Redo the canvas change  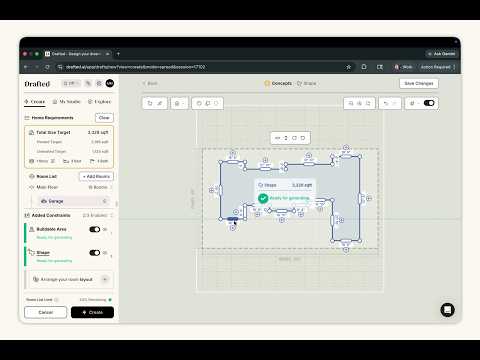(x=395, y=103)
